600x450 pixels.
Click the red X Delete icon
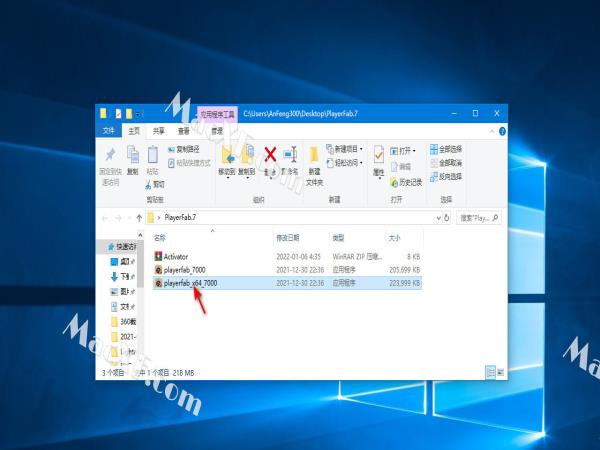point(270,155)
